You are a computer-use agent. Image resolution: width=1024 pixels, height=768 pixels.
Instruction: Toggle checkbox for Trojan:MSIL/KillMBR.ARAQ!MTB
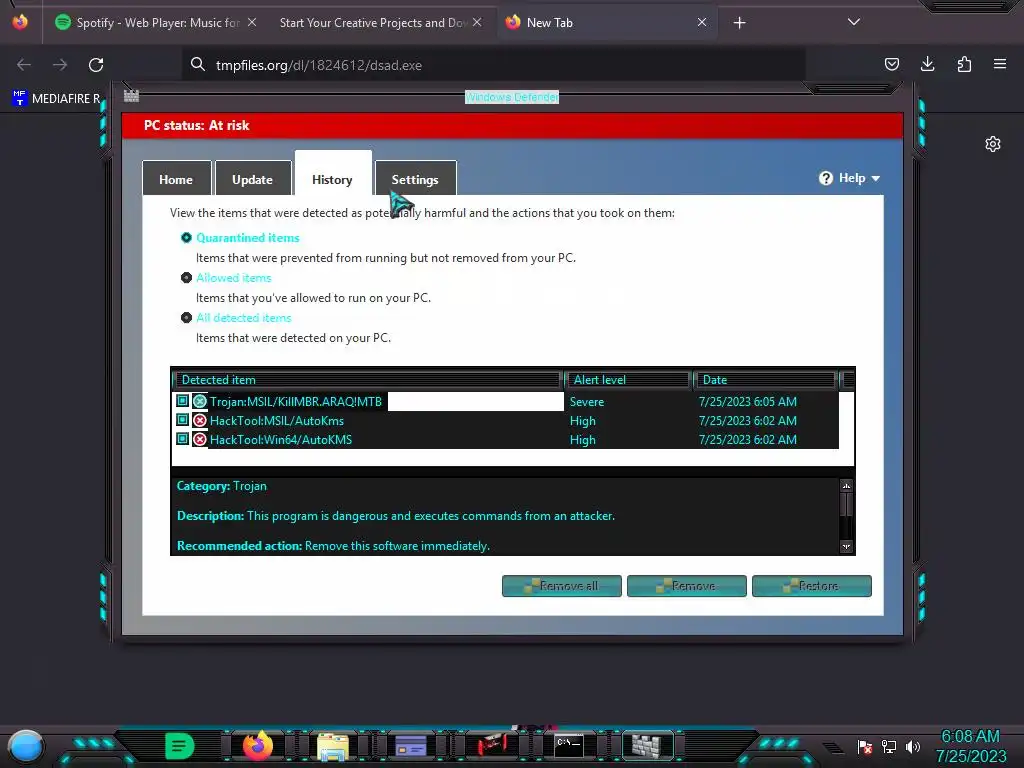click(x=182, y=400)
